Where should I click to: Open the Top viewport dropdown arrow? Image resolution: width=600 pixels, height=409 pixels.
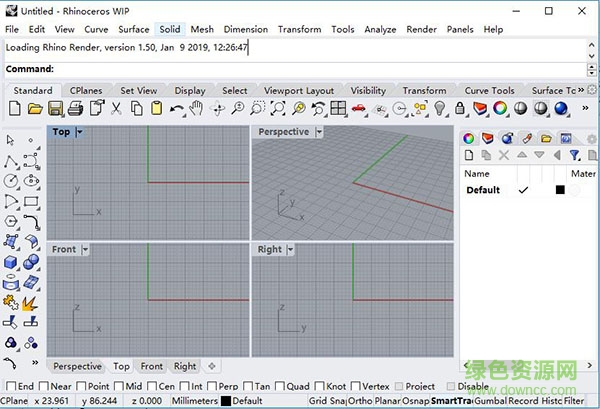pyautogui.click(x=79, y=132)
